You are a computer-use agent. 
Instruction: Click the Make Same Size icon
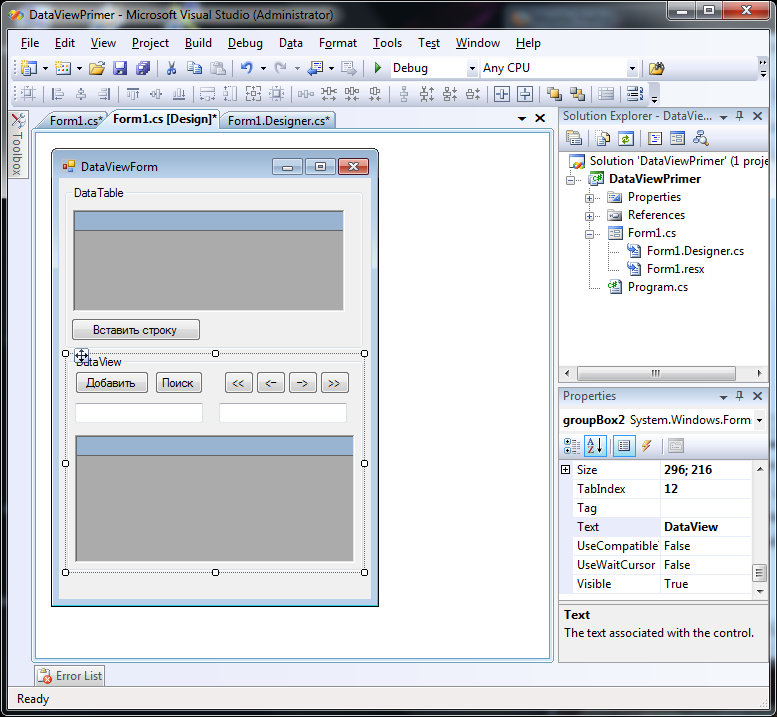pyautogui.click(x=253, y=94)
